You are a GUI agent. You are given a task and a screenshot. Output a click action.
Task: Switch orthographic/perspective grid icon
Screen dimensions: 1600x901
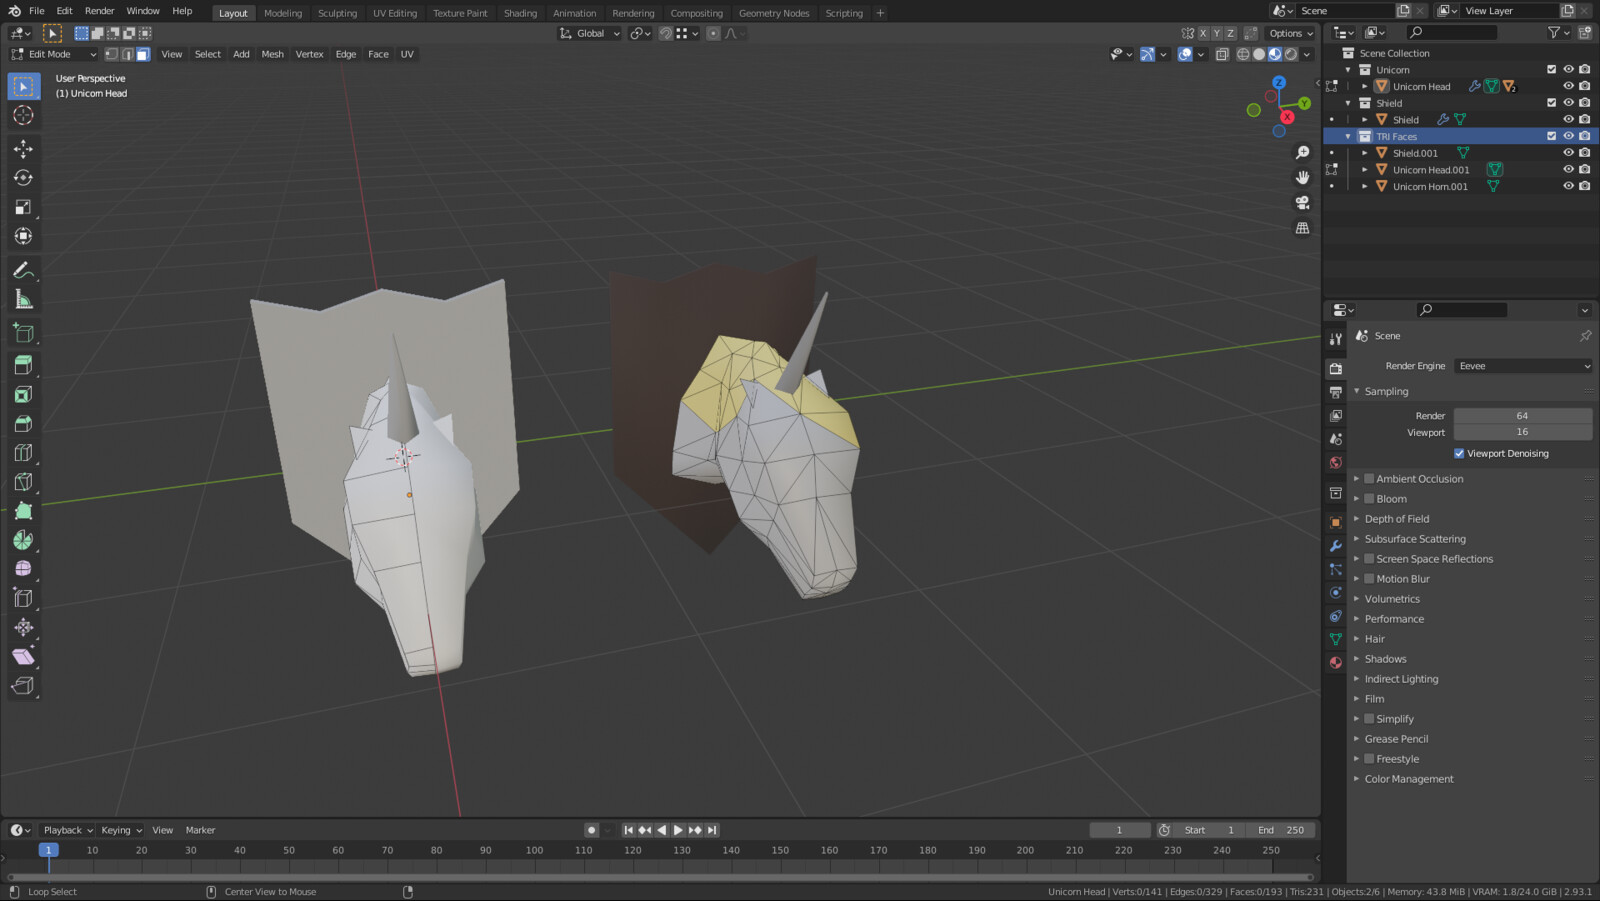point(1302,228)
